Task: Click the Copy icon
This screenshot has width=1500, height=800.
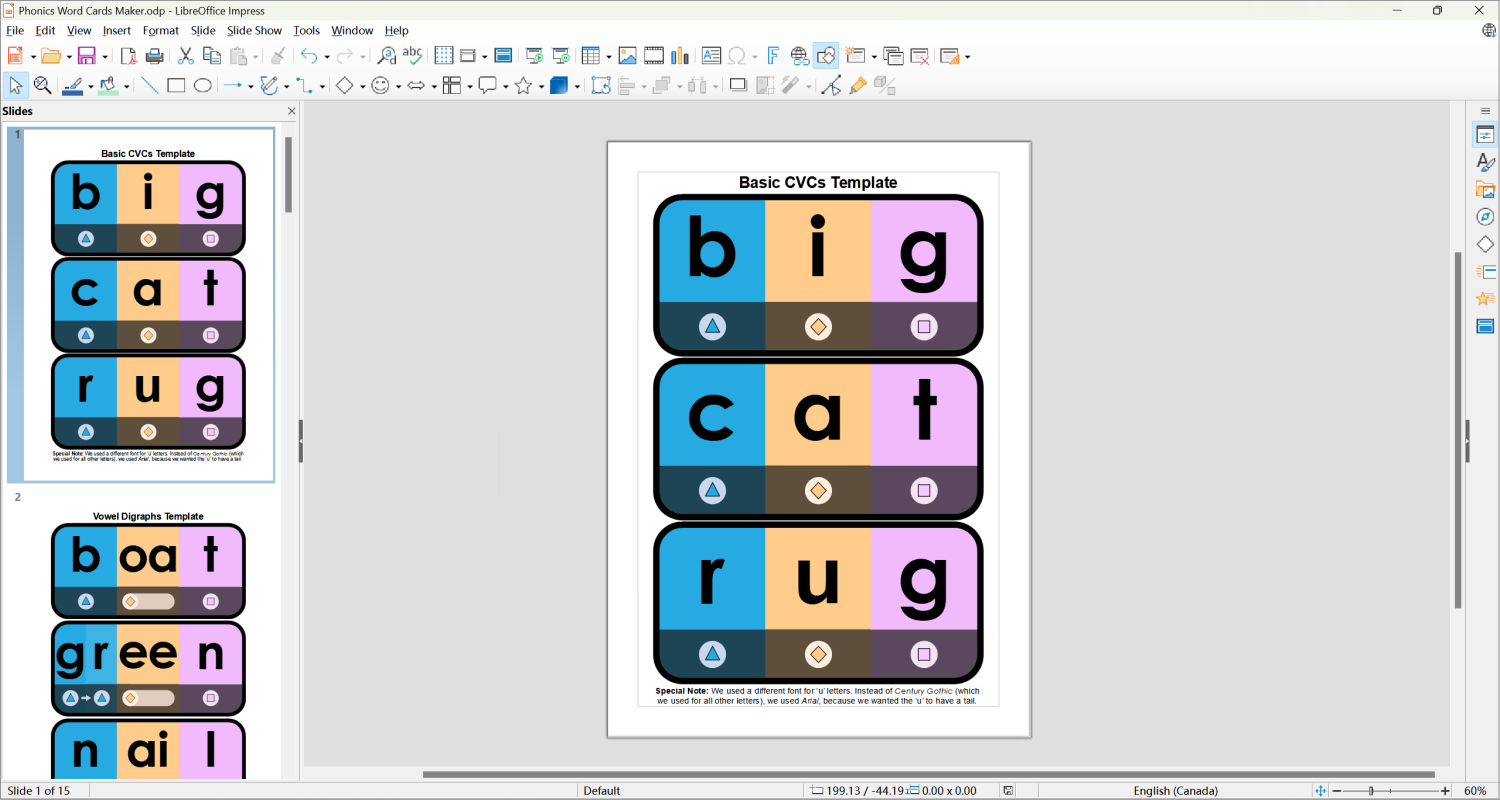Action: pos(211,56)
